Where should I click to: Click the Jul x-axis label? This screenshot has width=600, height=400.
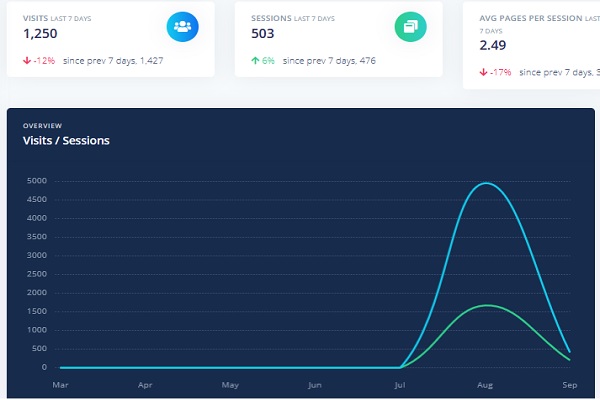pos(400,385)
